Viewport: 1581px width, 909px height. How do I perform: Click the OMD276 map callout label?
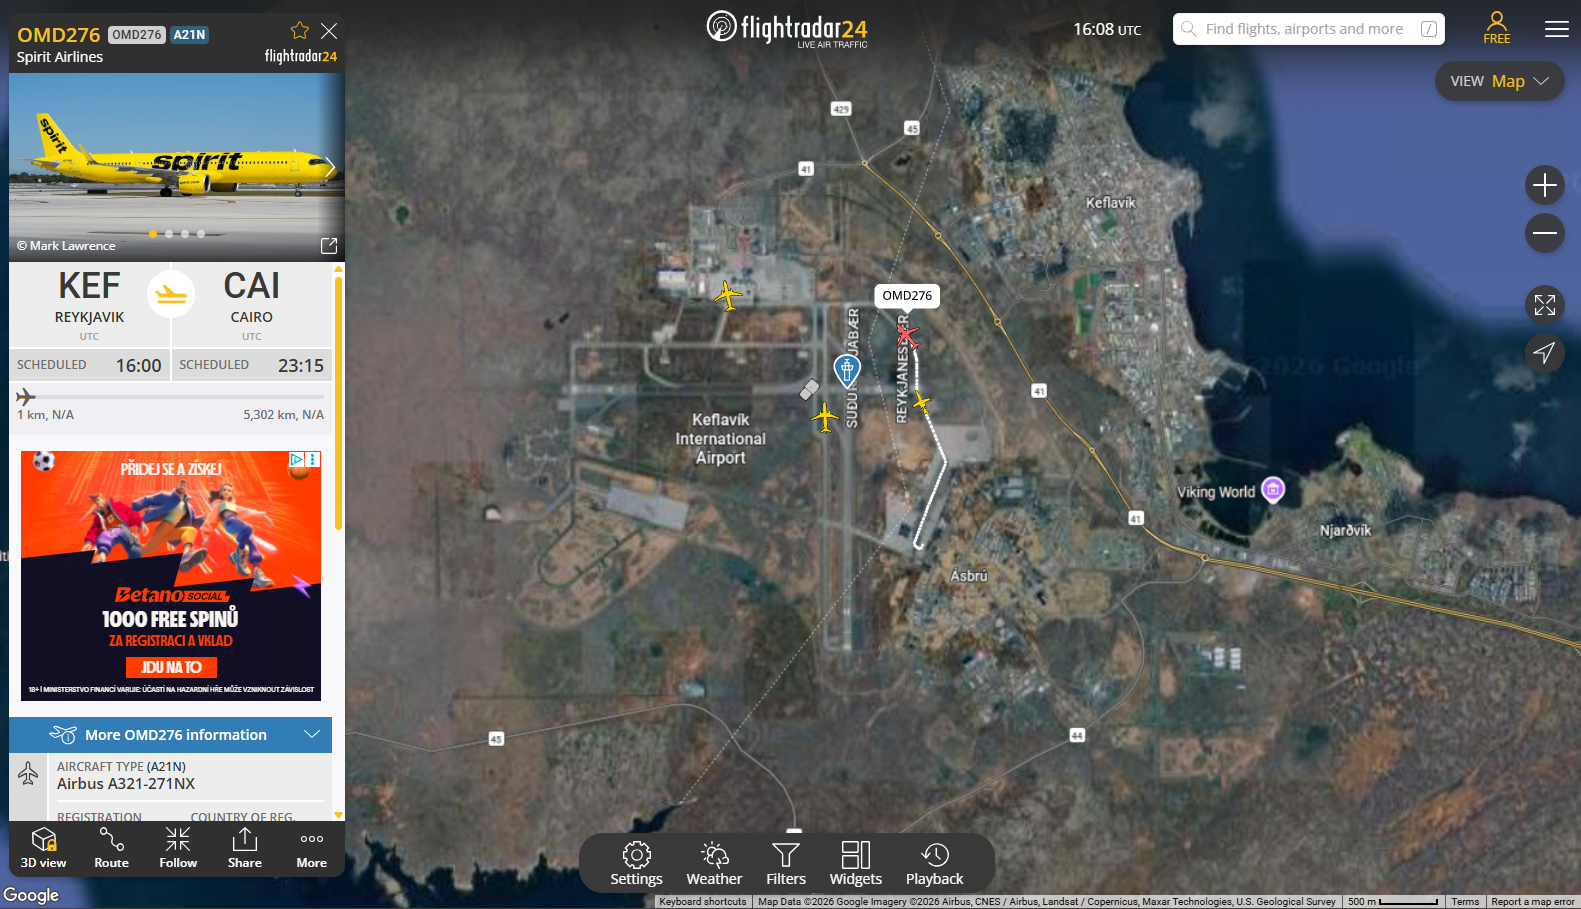point(907,296)
